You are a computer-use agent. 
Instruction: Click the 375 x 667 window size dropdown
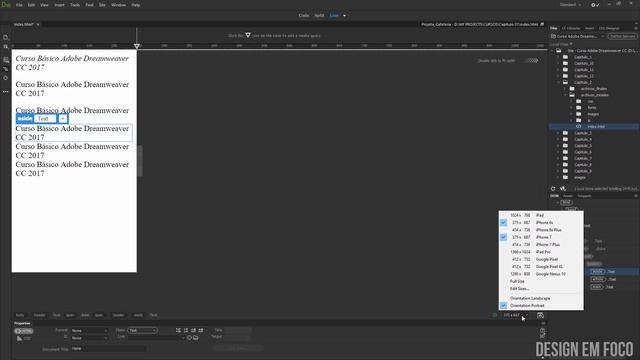[515, 315]
